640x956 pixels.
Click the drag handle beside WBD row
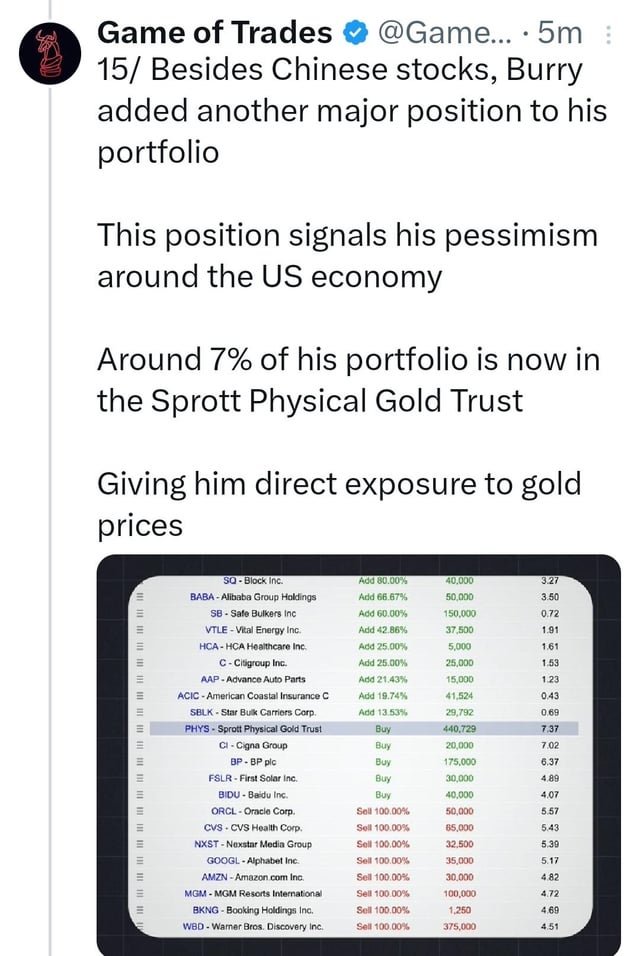click(139, 926)
